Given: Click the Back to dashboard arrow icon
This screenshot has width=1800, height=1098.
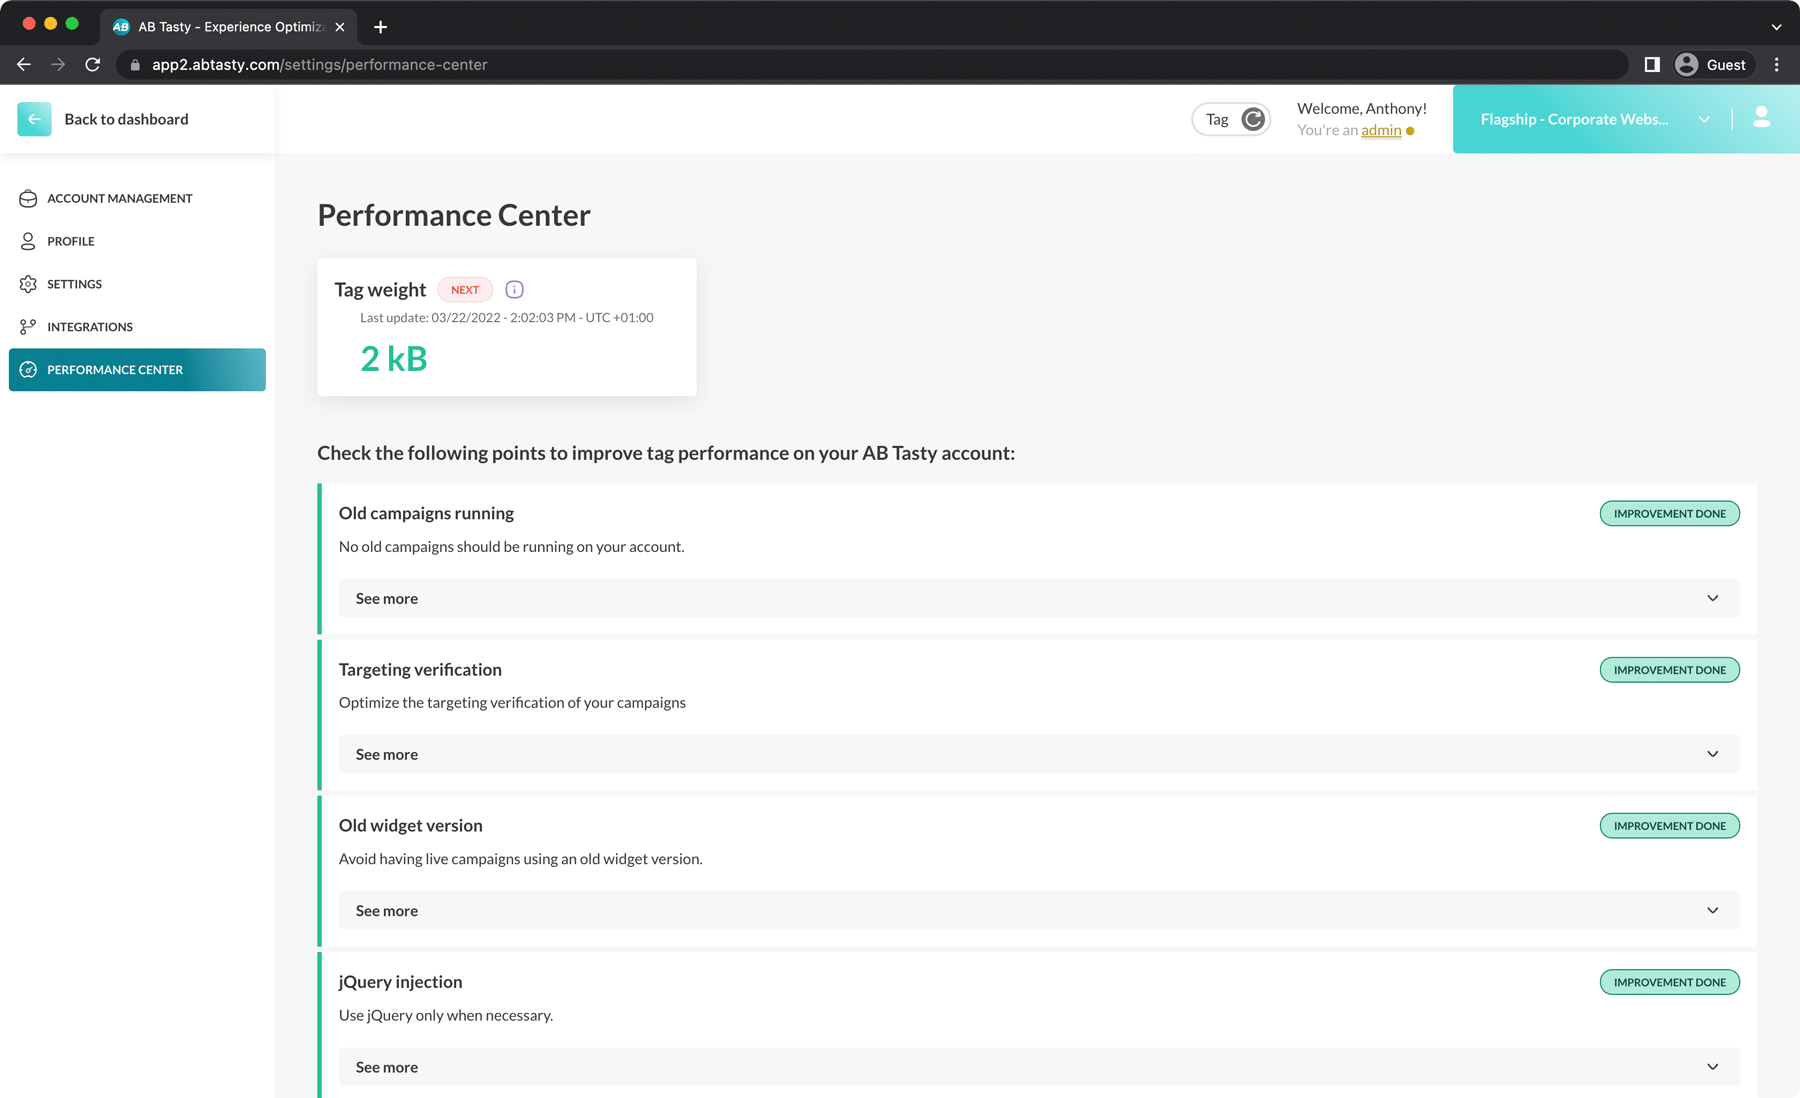Looking at the screenshot, I should pyautogui.click(x=34, y=119).
